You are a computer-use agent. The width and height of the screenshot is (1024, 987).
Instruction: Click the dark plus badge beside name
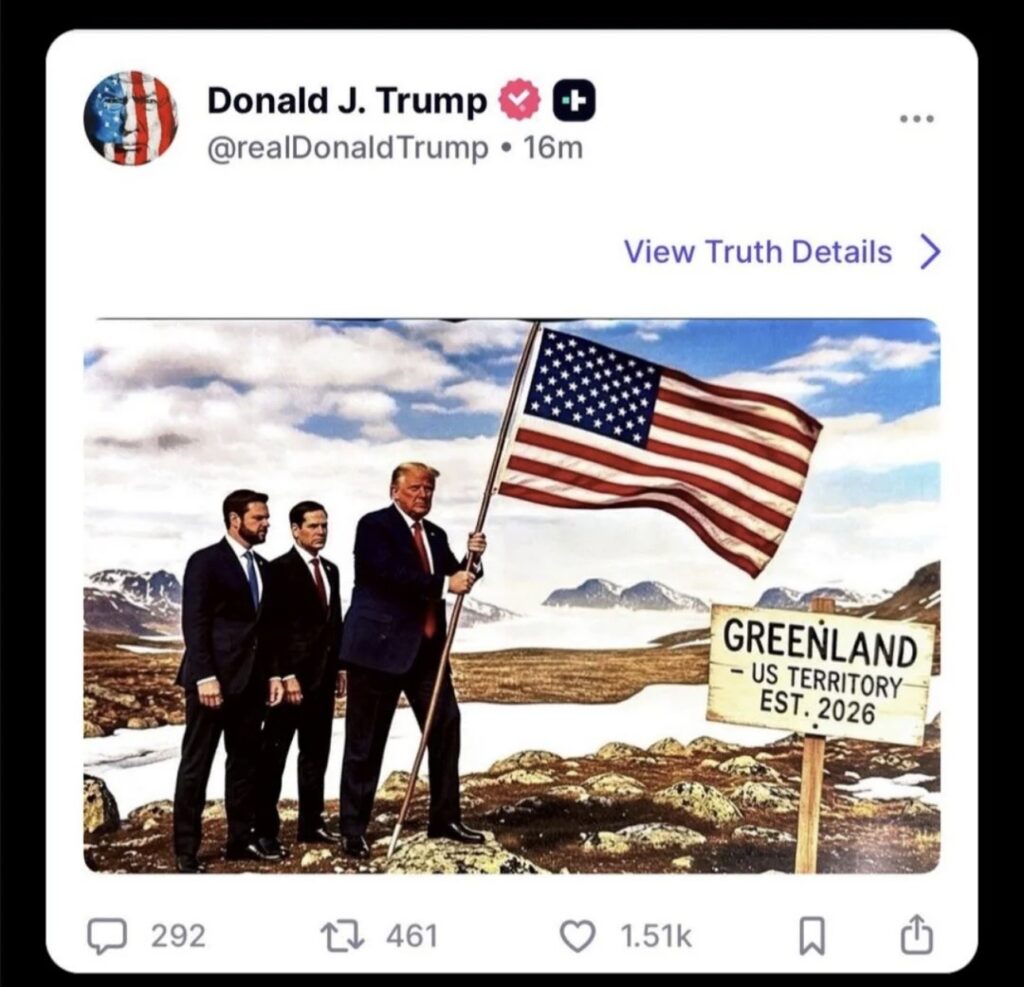[574, 100]
